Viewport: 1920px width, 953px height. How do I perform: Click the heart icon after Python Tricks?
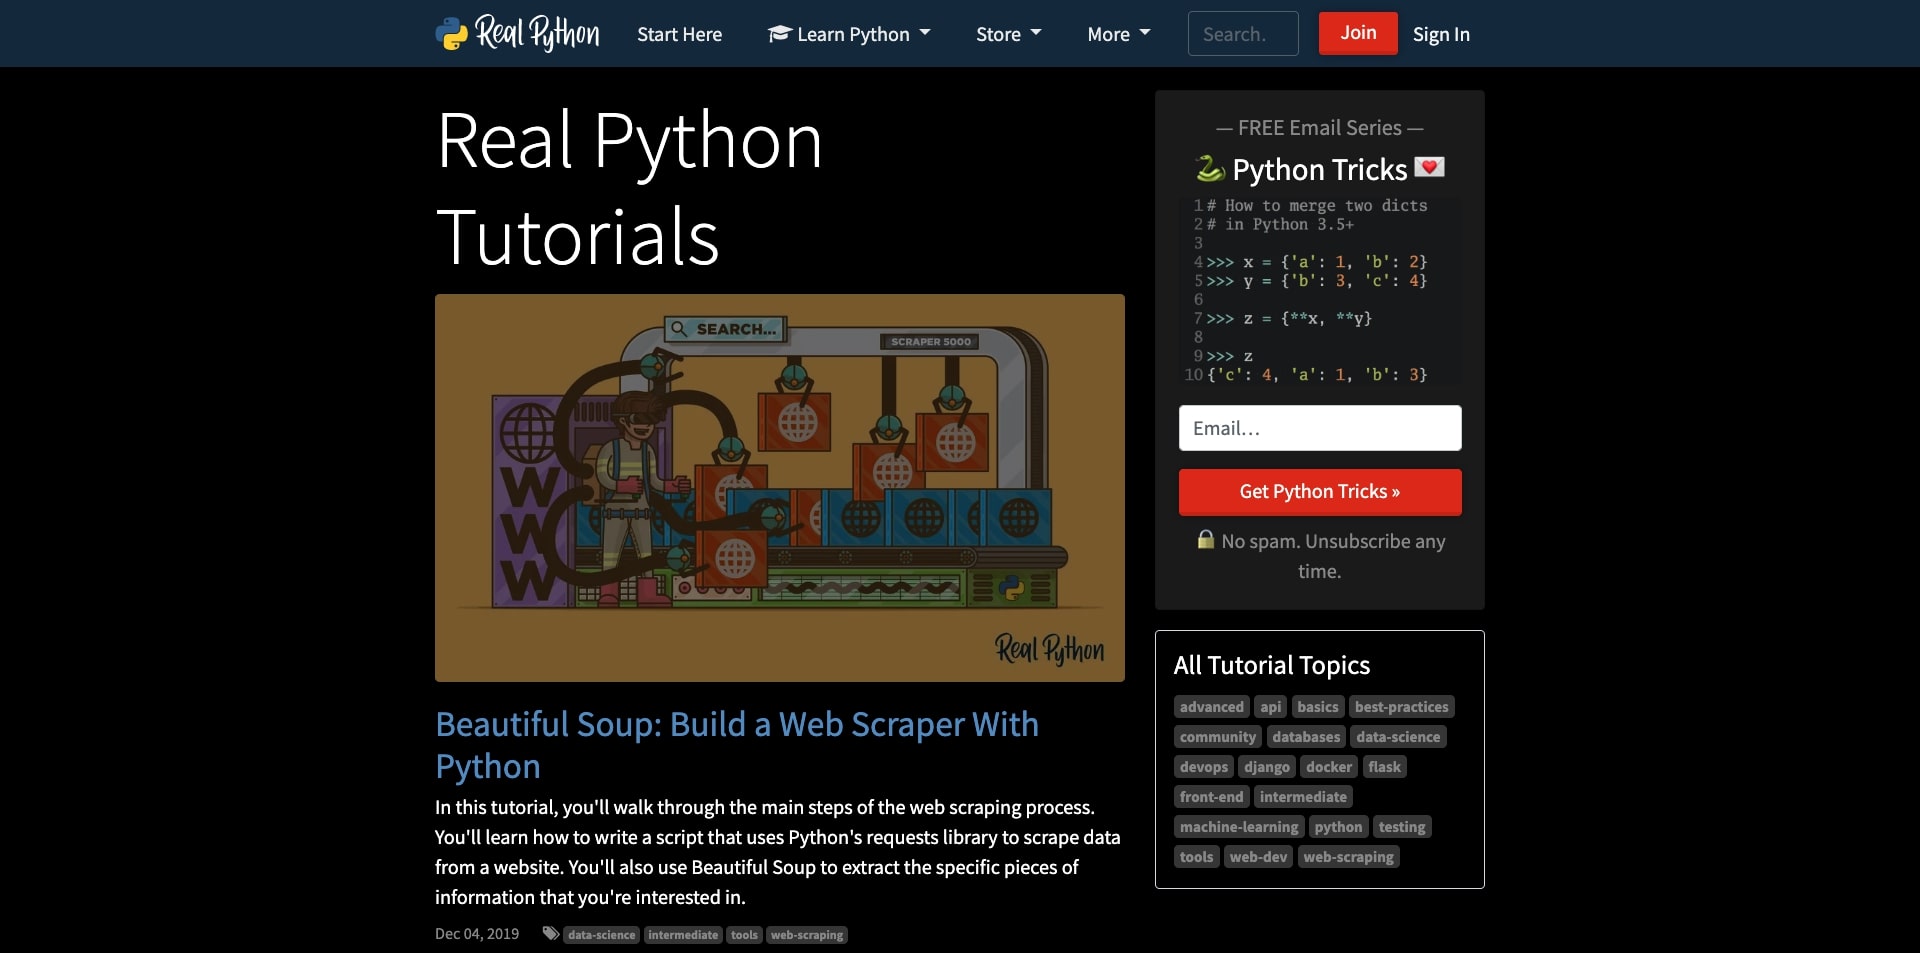click(x=1430, y=168)
